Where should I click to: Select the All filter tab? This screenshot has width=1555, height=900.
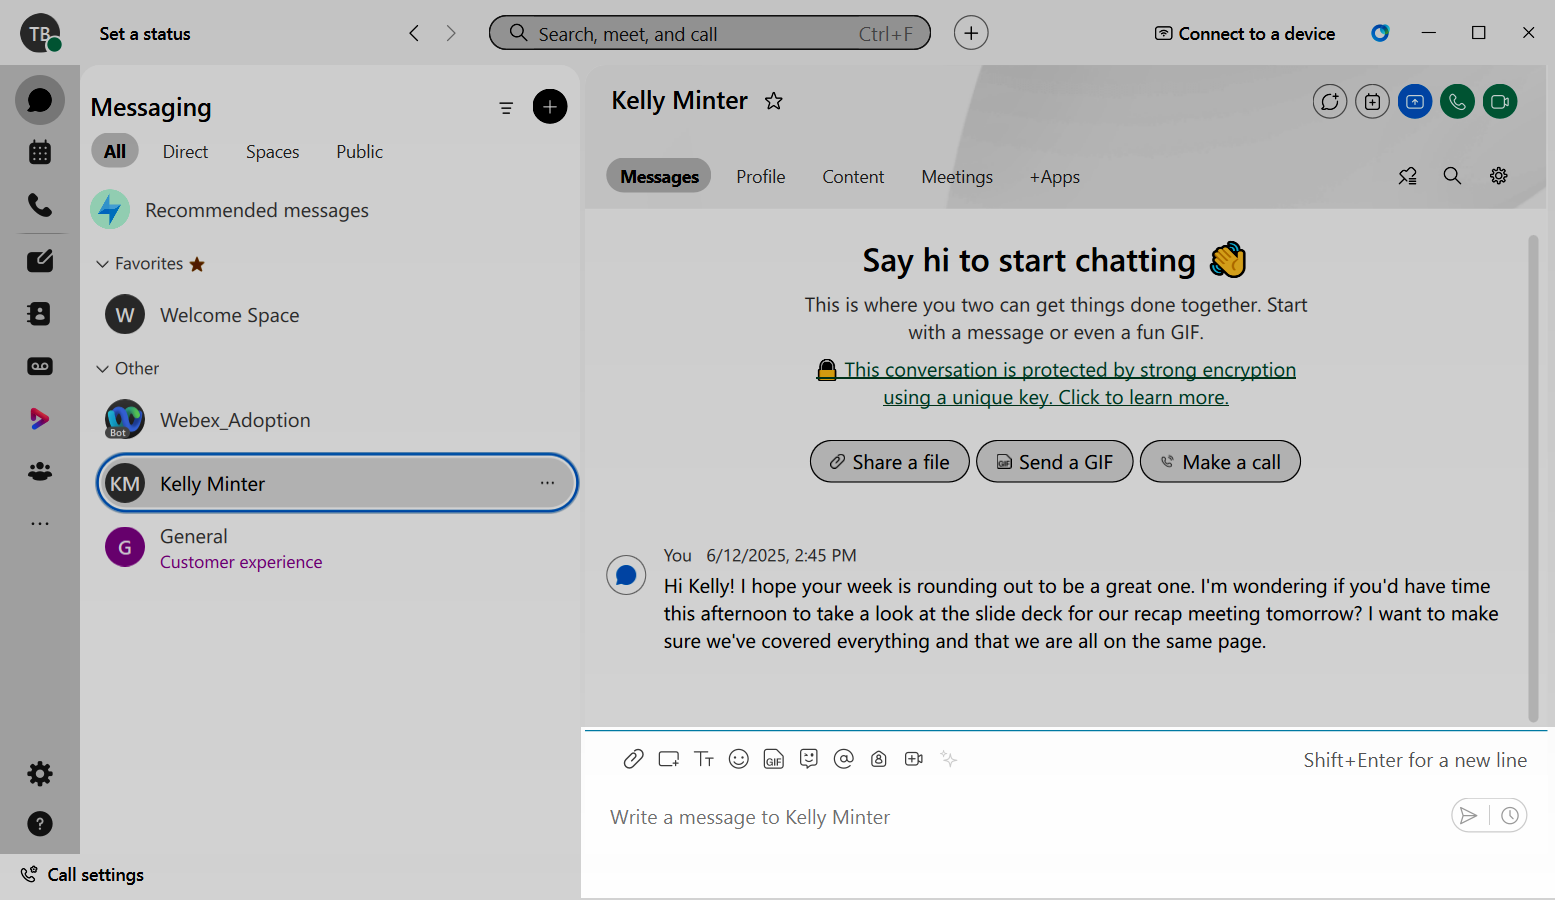click(x=115, y=151)
